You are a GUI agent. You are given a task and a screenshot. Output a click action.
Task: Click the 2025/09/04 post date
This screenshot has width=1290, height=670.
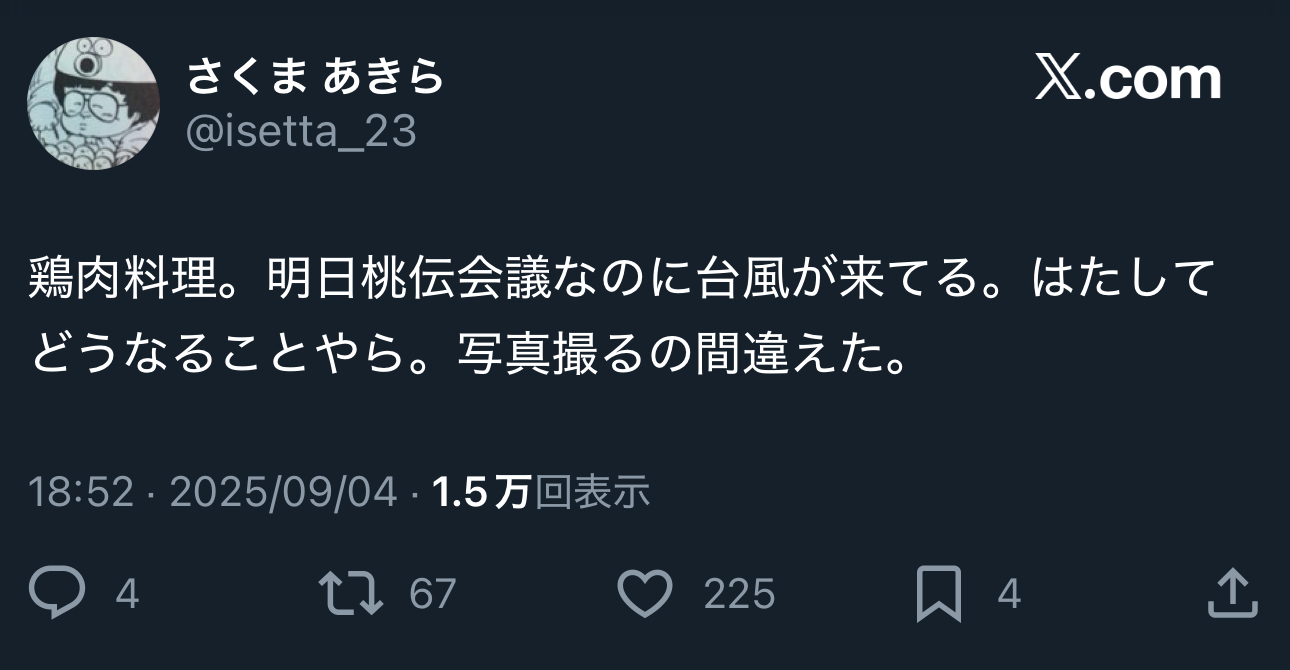pyautogui.click(x=284, y=492)
